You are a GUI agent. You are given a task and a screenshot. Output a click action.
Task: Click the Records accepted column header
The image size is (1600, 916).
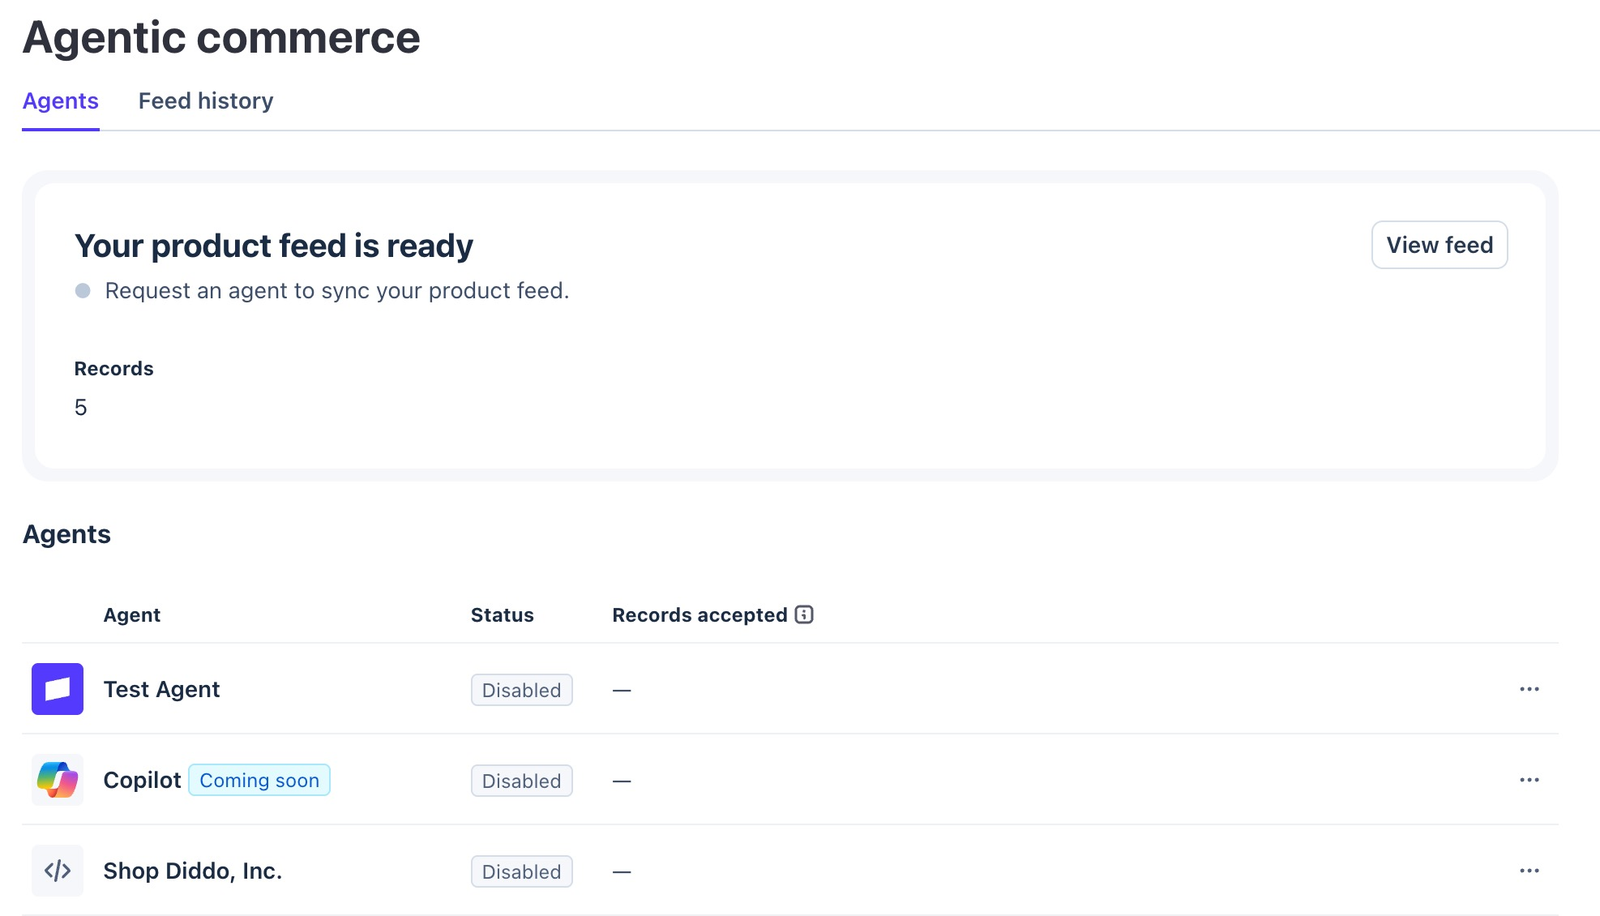[700, 615]
